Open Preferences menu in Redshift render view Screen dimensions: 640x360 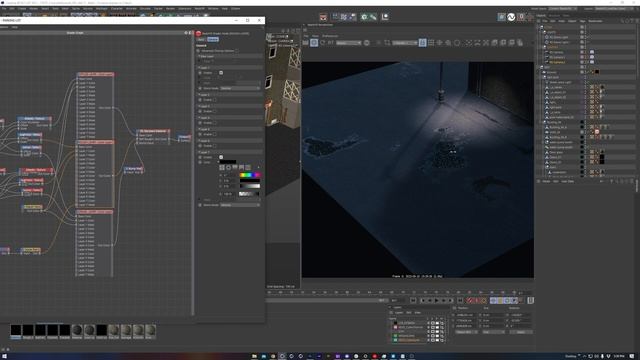click(x=330, y=36)
